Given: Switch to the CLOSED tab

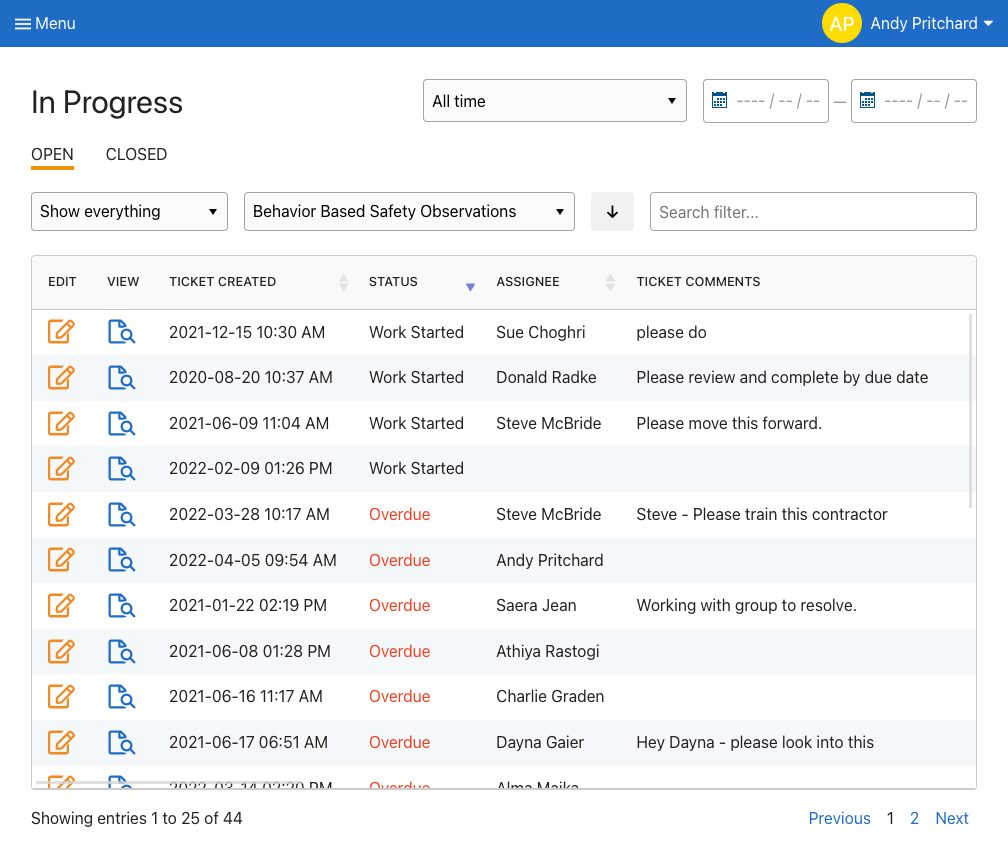Looking at the screenshot, I should click(x=136, y=155).
